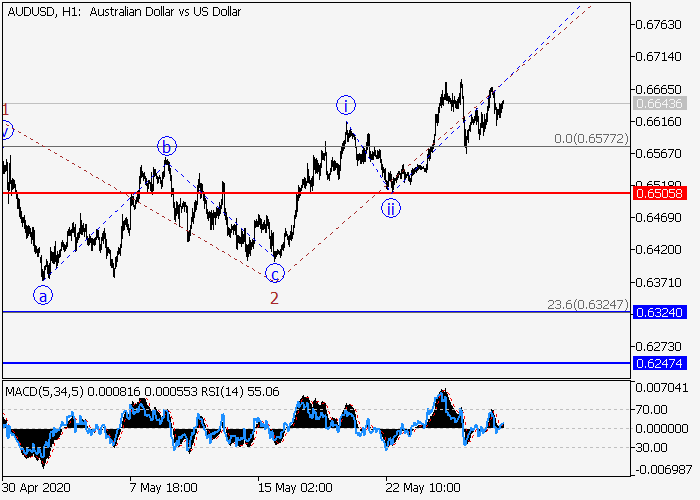Select the wave '1' label at left edge
The width and height of the screenshot is (700, 500).
5,108
